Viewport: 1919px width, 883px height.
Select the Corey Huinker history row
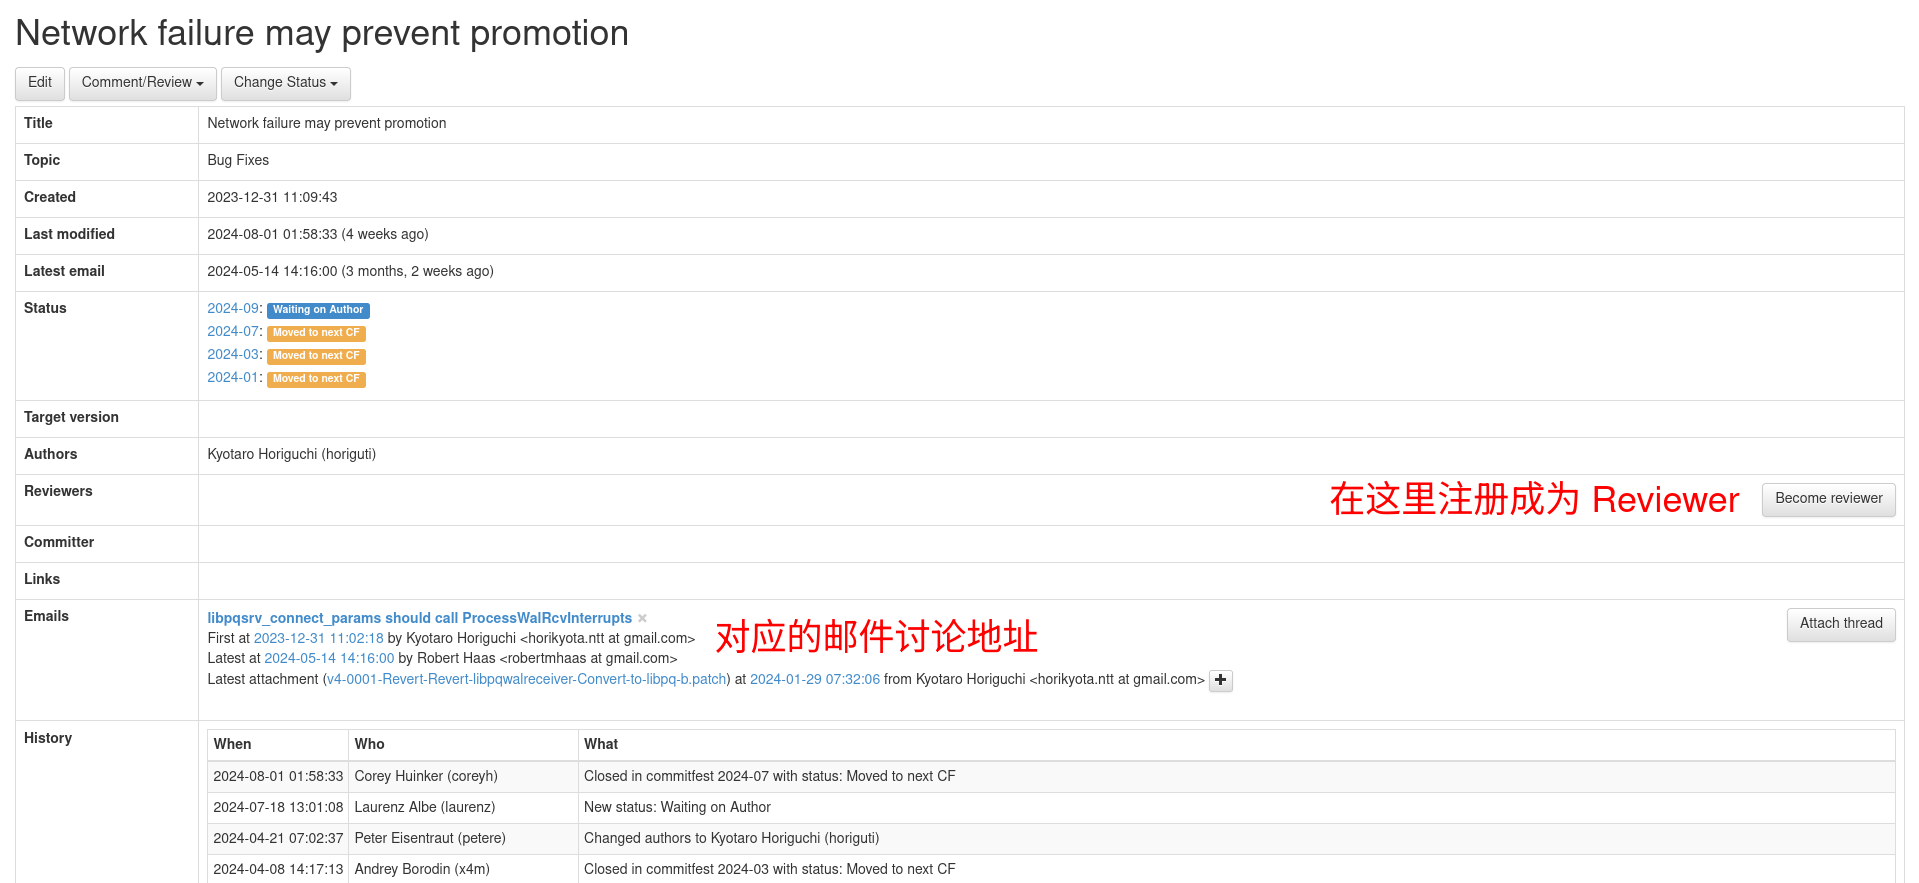click(x=425, y=777)
